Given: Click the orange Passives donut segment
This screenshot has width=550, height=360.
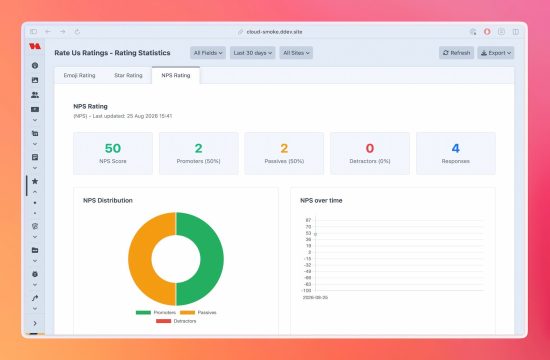Looking at the screenshot, I should click(140, 259).
